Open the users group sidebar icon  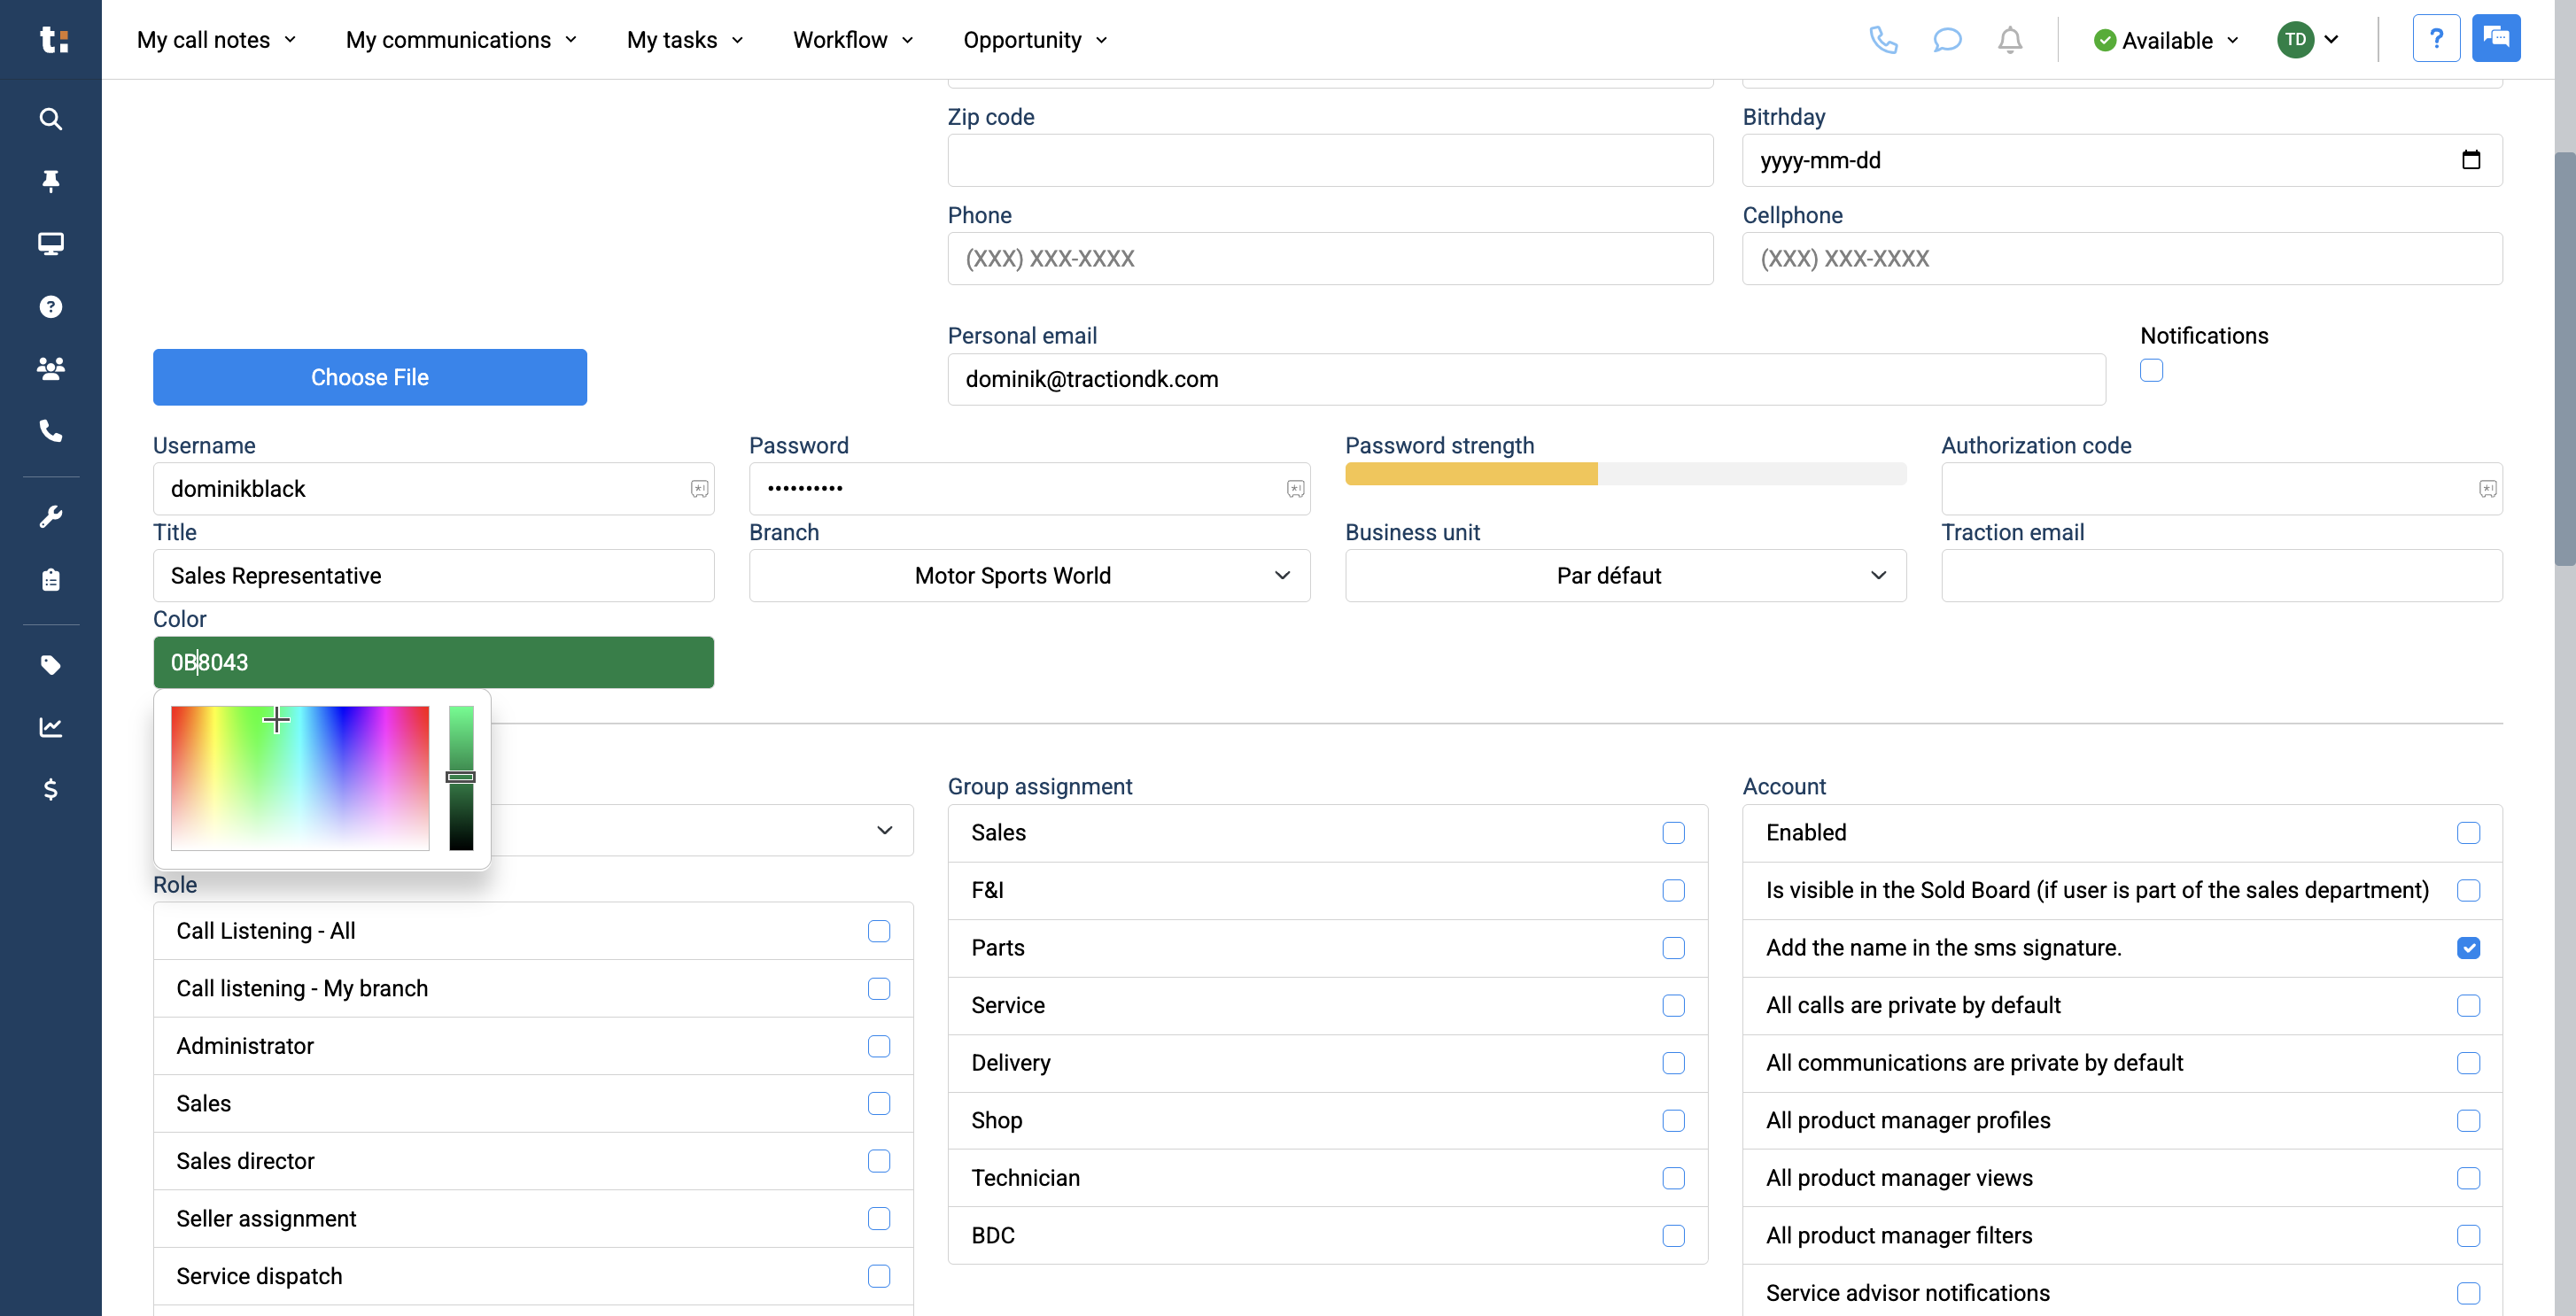[x=50, y=368]
